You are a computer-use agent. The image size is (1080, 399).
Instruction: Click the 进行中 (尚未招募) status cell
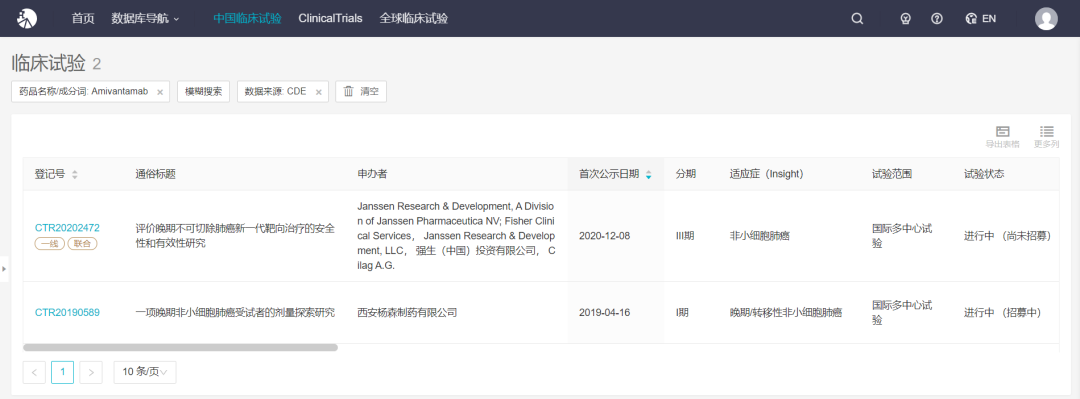[1007, 236]
